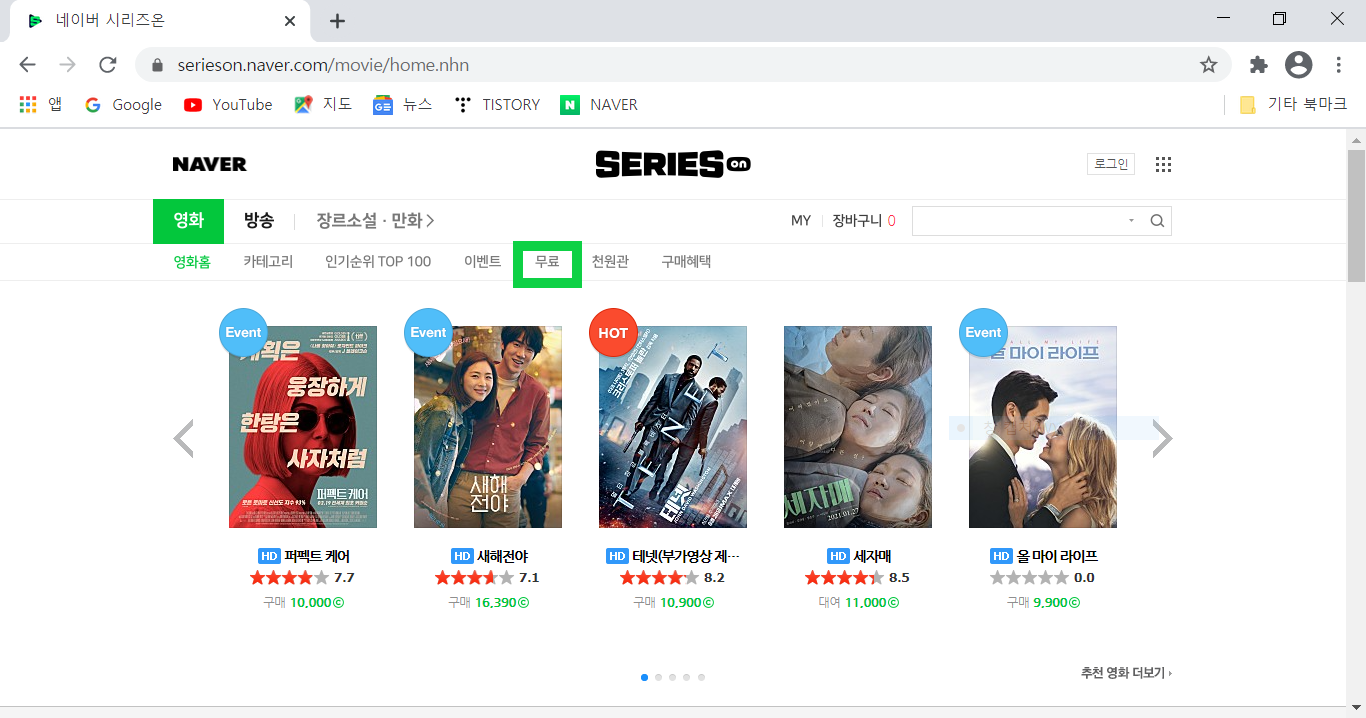The image size is (1366, 718).
Task: Open the 천원관 submenu
Action: pos(610,262)
